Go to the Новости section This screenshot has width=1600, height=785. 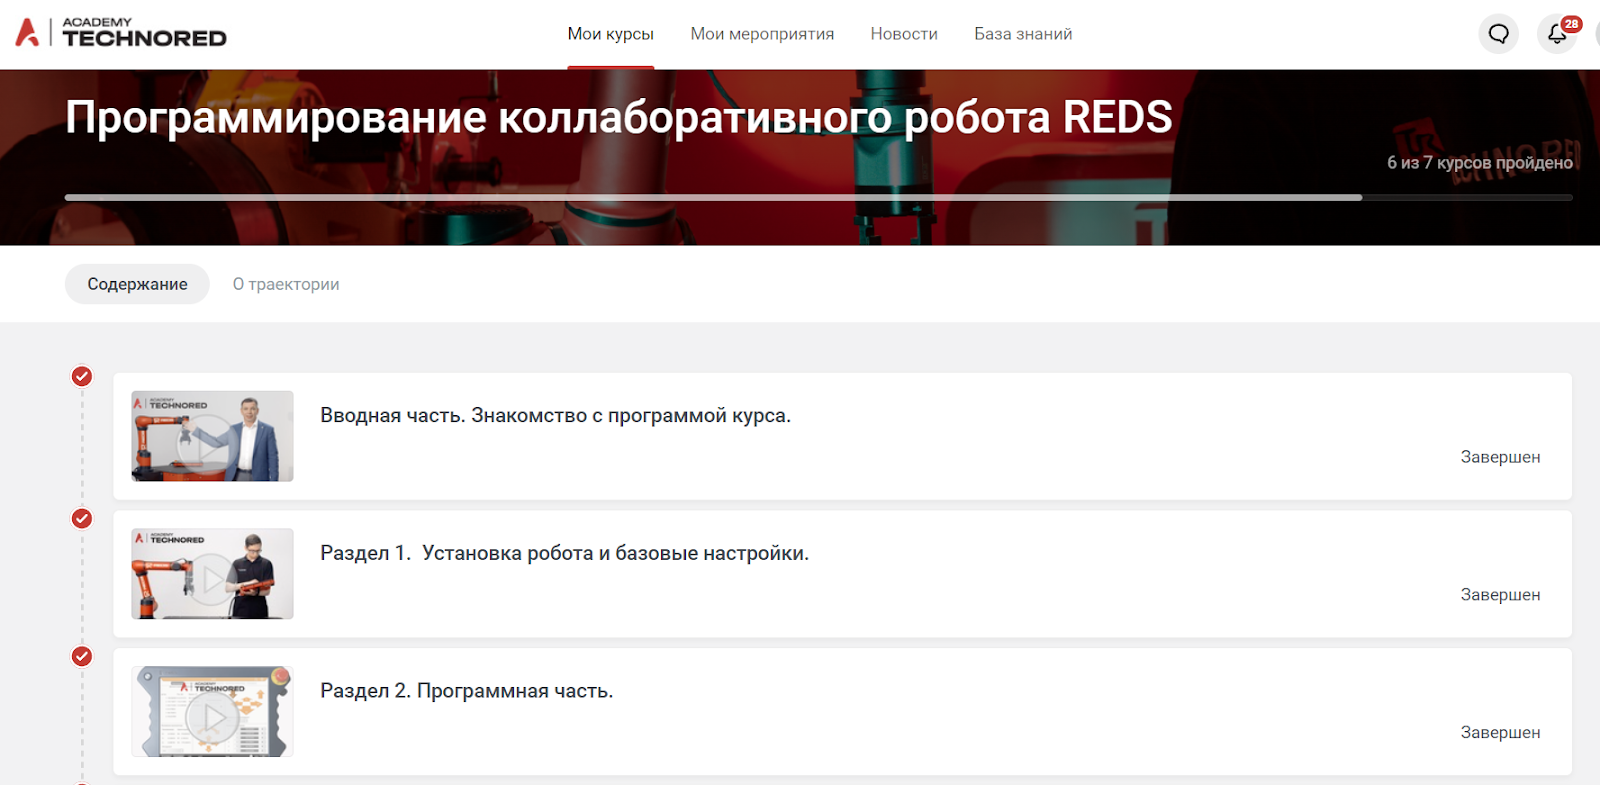(x=904, y=34)
